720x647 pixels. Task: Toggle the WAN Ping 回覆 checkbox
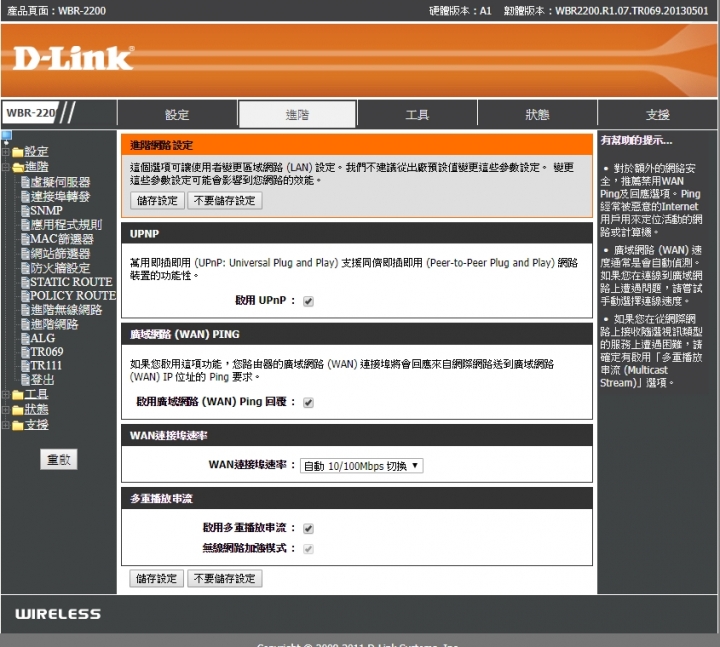coord(308,403)
